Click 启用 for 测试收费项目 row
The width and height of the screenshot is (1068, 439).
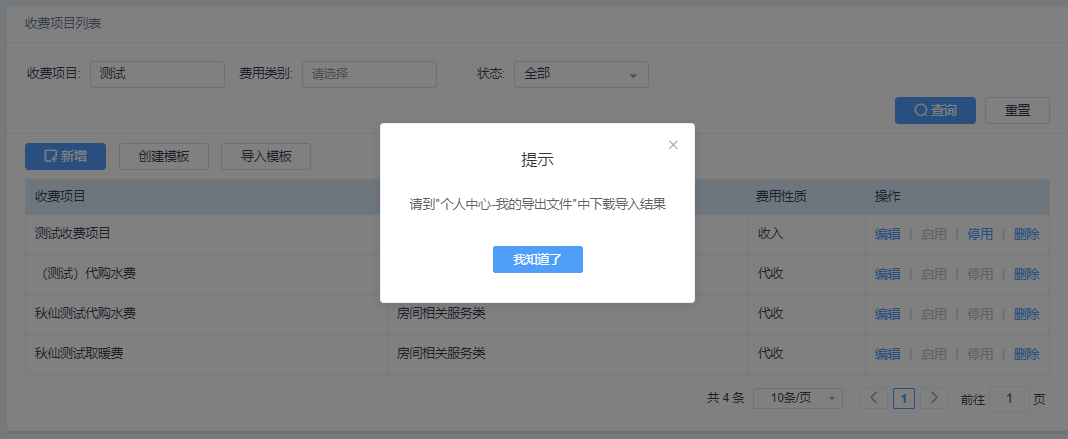click(x=933, y=234)
